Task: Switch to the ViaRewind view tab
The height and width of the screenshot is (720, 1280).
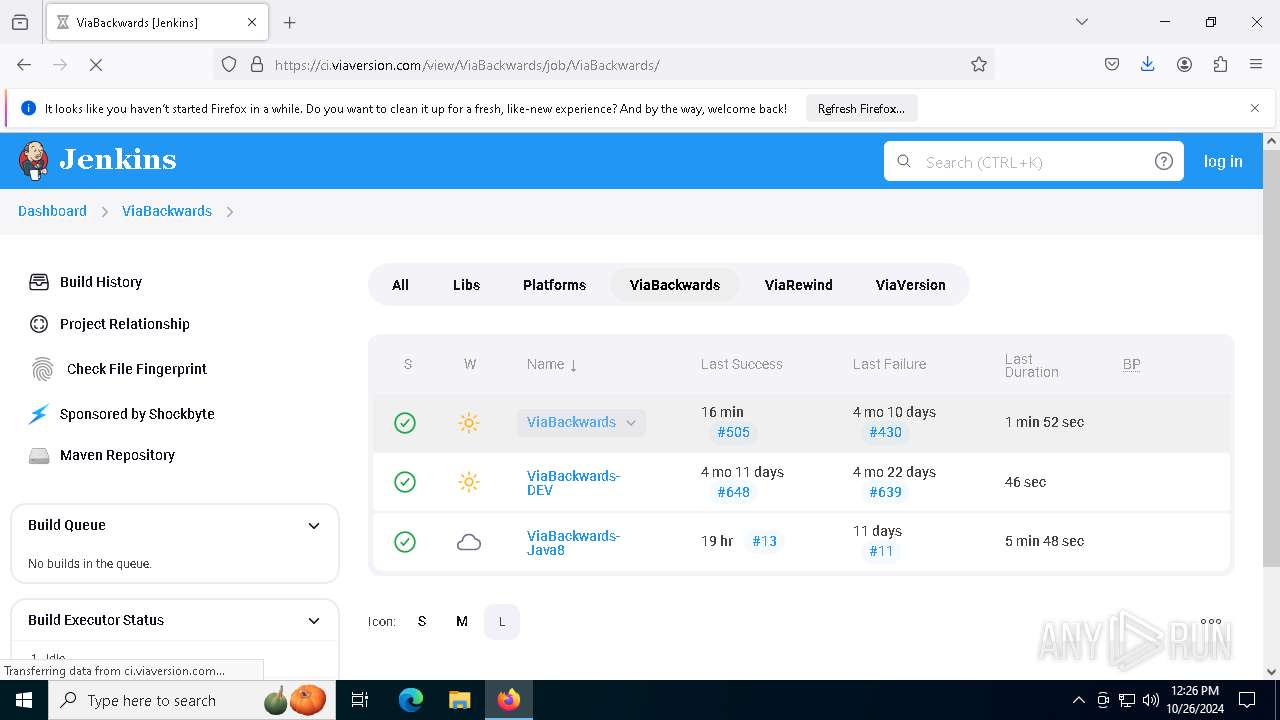Action: click(x=799, y=285)
